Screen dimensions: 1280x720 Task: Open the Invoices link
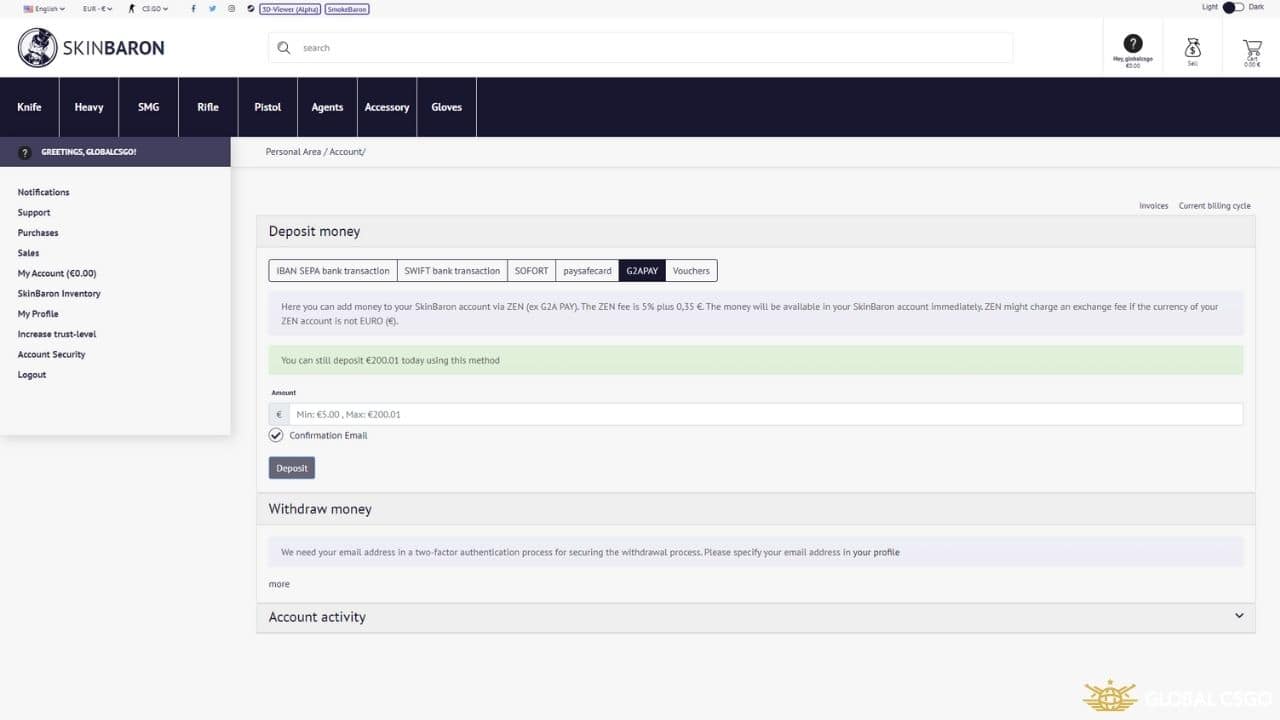tap(1154, 206)
